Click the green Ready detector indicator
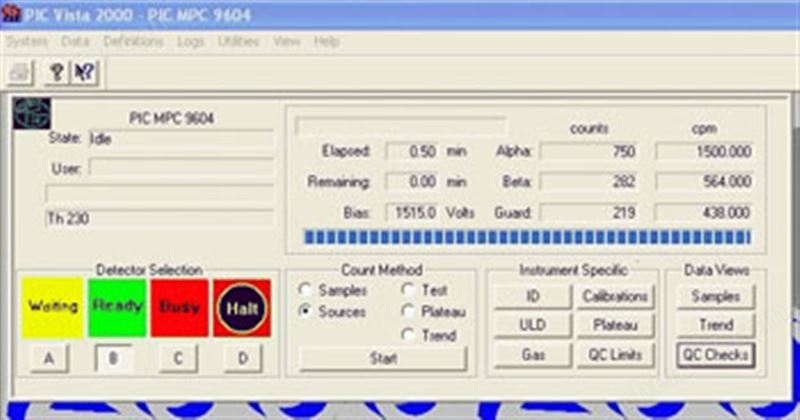 [117, 308]
